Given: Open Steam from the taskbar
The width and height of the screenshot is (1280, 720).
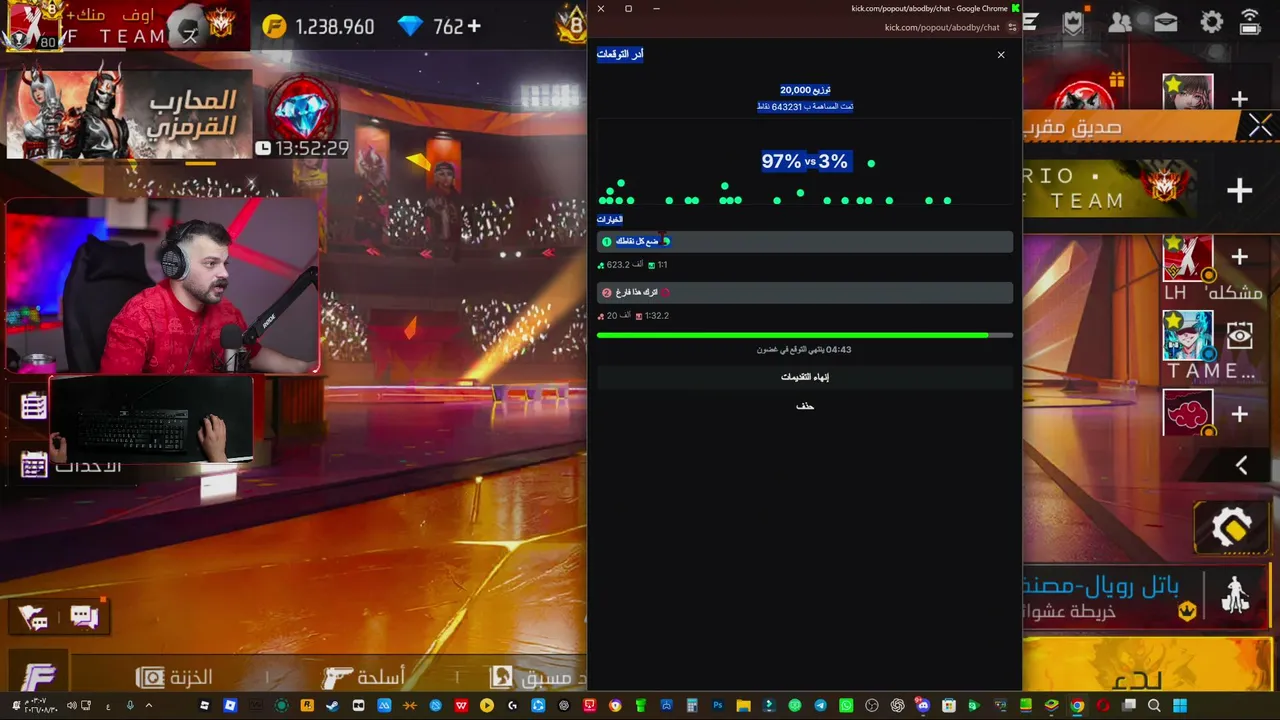Looking at the screenshot, I should coord(332,706).
